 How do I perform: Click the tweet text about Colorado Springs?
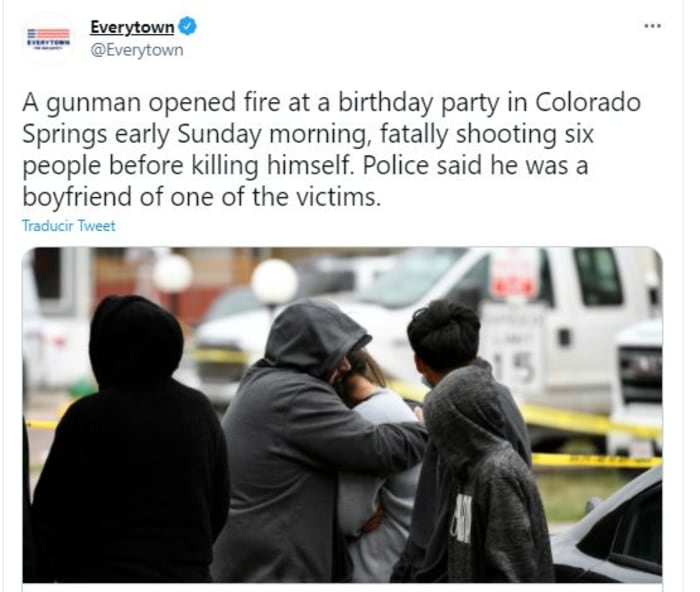(331, 149)
